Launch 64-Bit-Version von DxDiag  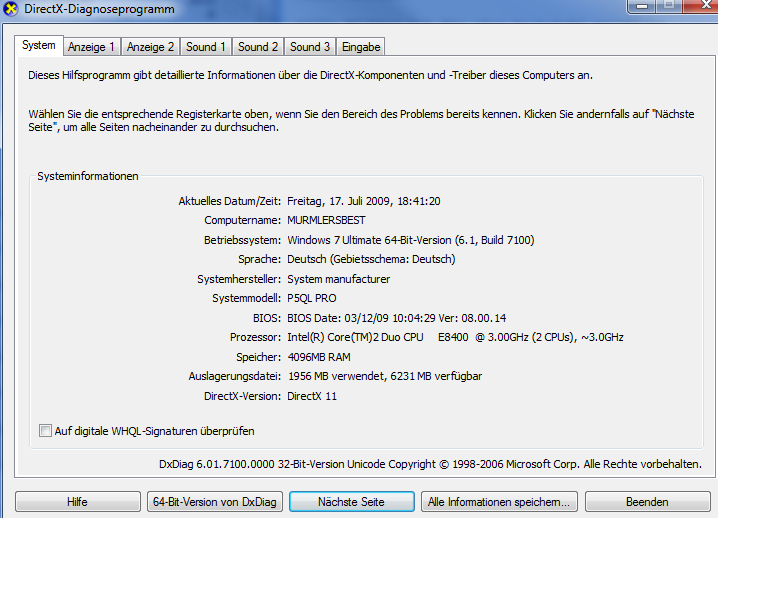coord(215,502)
